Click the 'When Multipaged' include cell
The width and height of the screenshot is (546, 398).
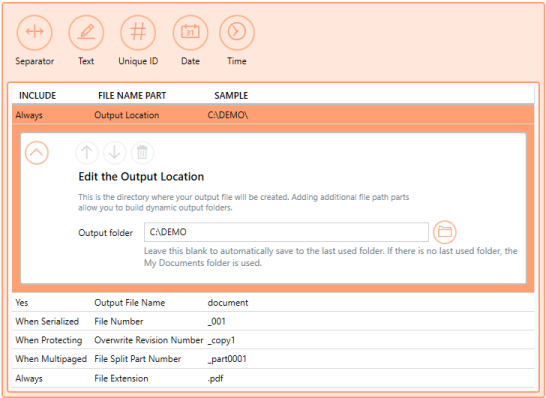[51, 359]
